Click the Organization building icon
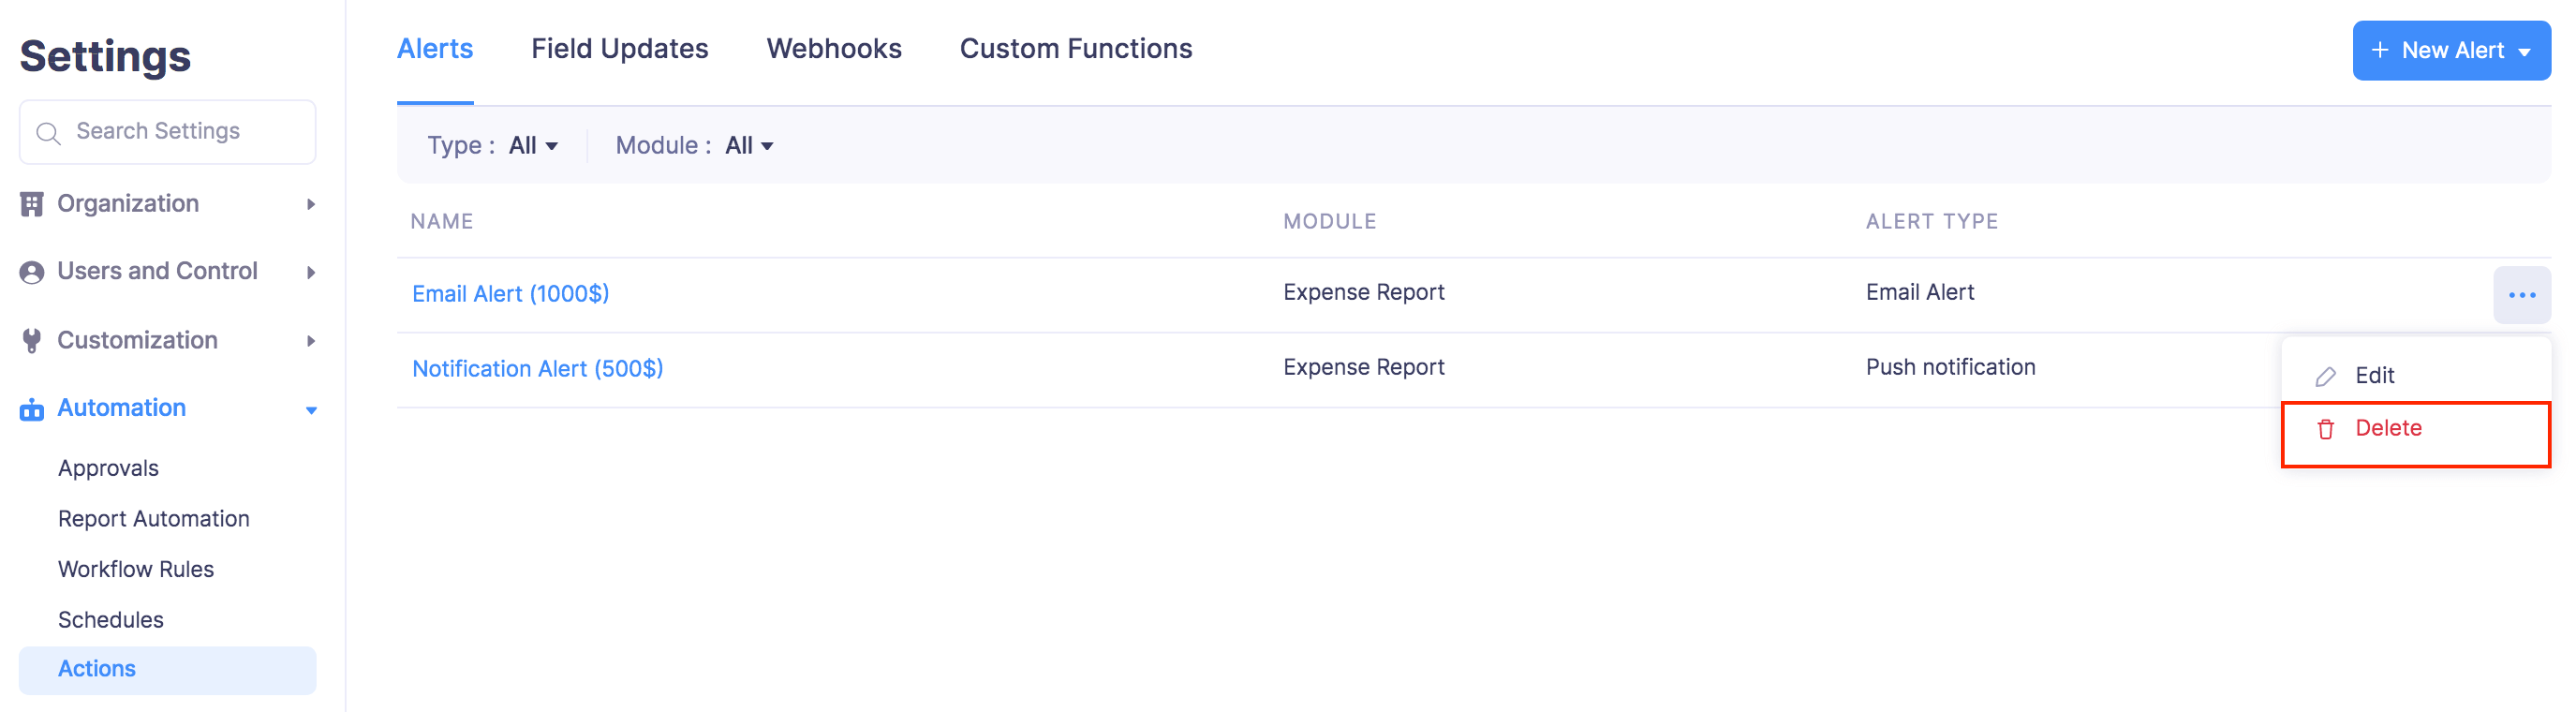The height and width of the screenshot is (712, 2576). click(32, 204)
